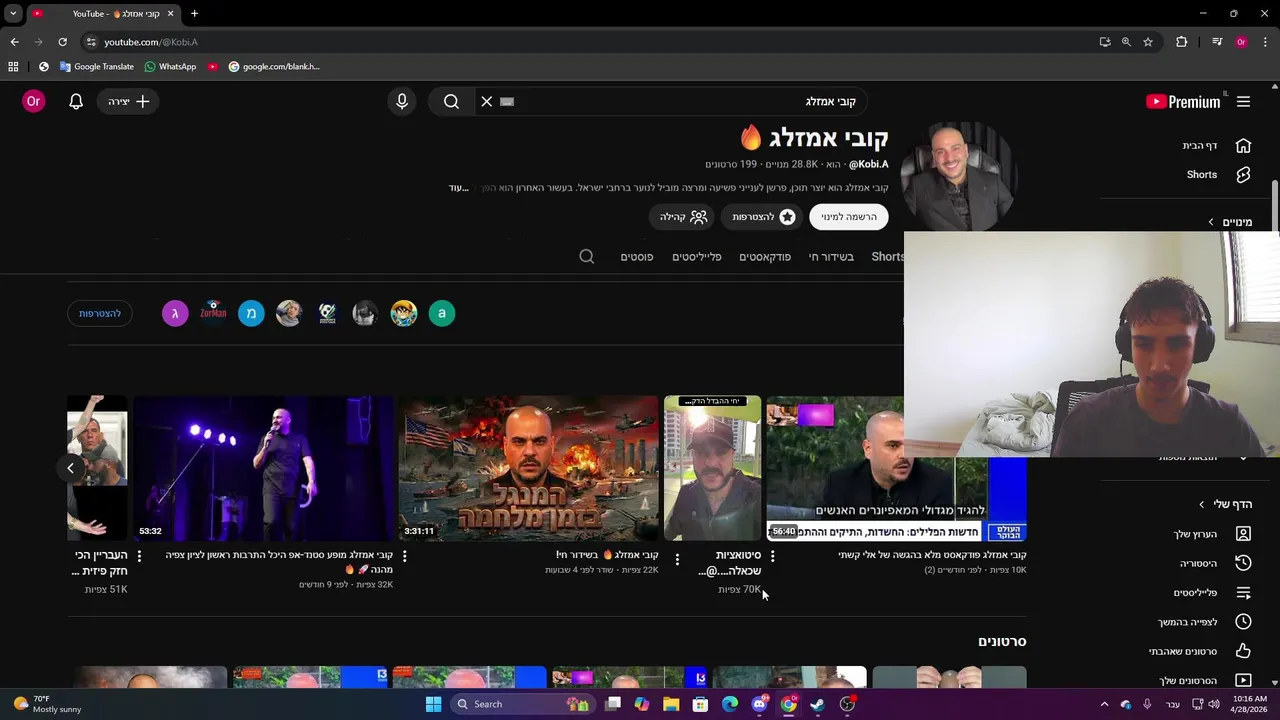This screenshot has height=720, width=1280.
Task: Click the YouTube search magnifier button
Action: [451, 101]
